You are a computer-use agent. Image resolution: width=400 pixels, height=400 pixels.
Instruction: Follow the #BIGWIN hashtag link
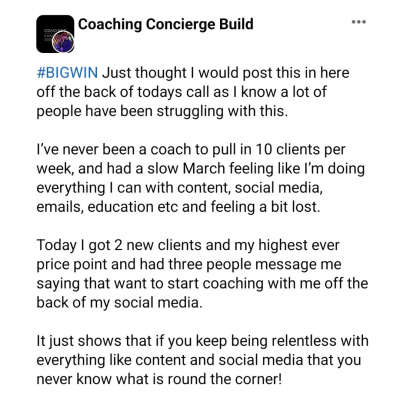coord(67,73)
